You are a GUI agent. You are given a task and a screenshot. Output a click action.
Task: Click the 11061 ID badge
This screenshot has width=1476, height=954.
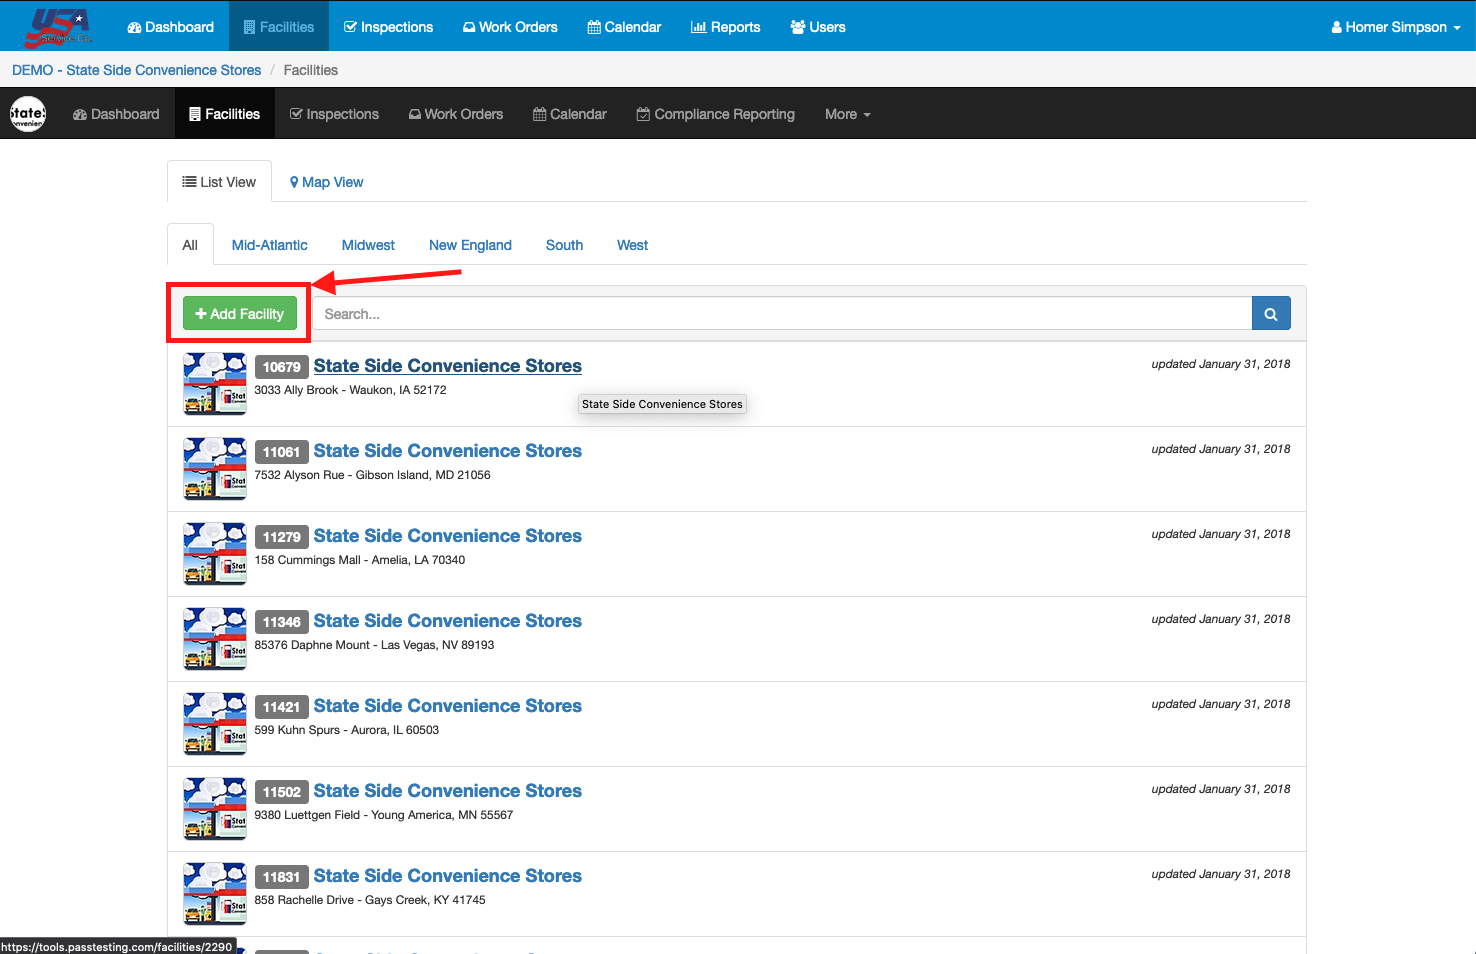282,452
